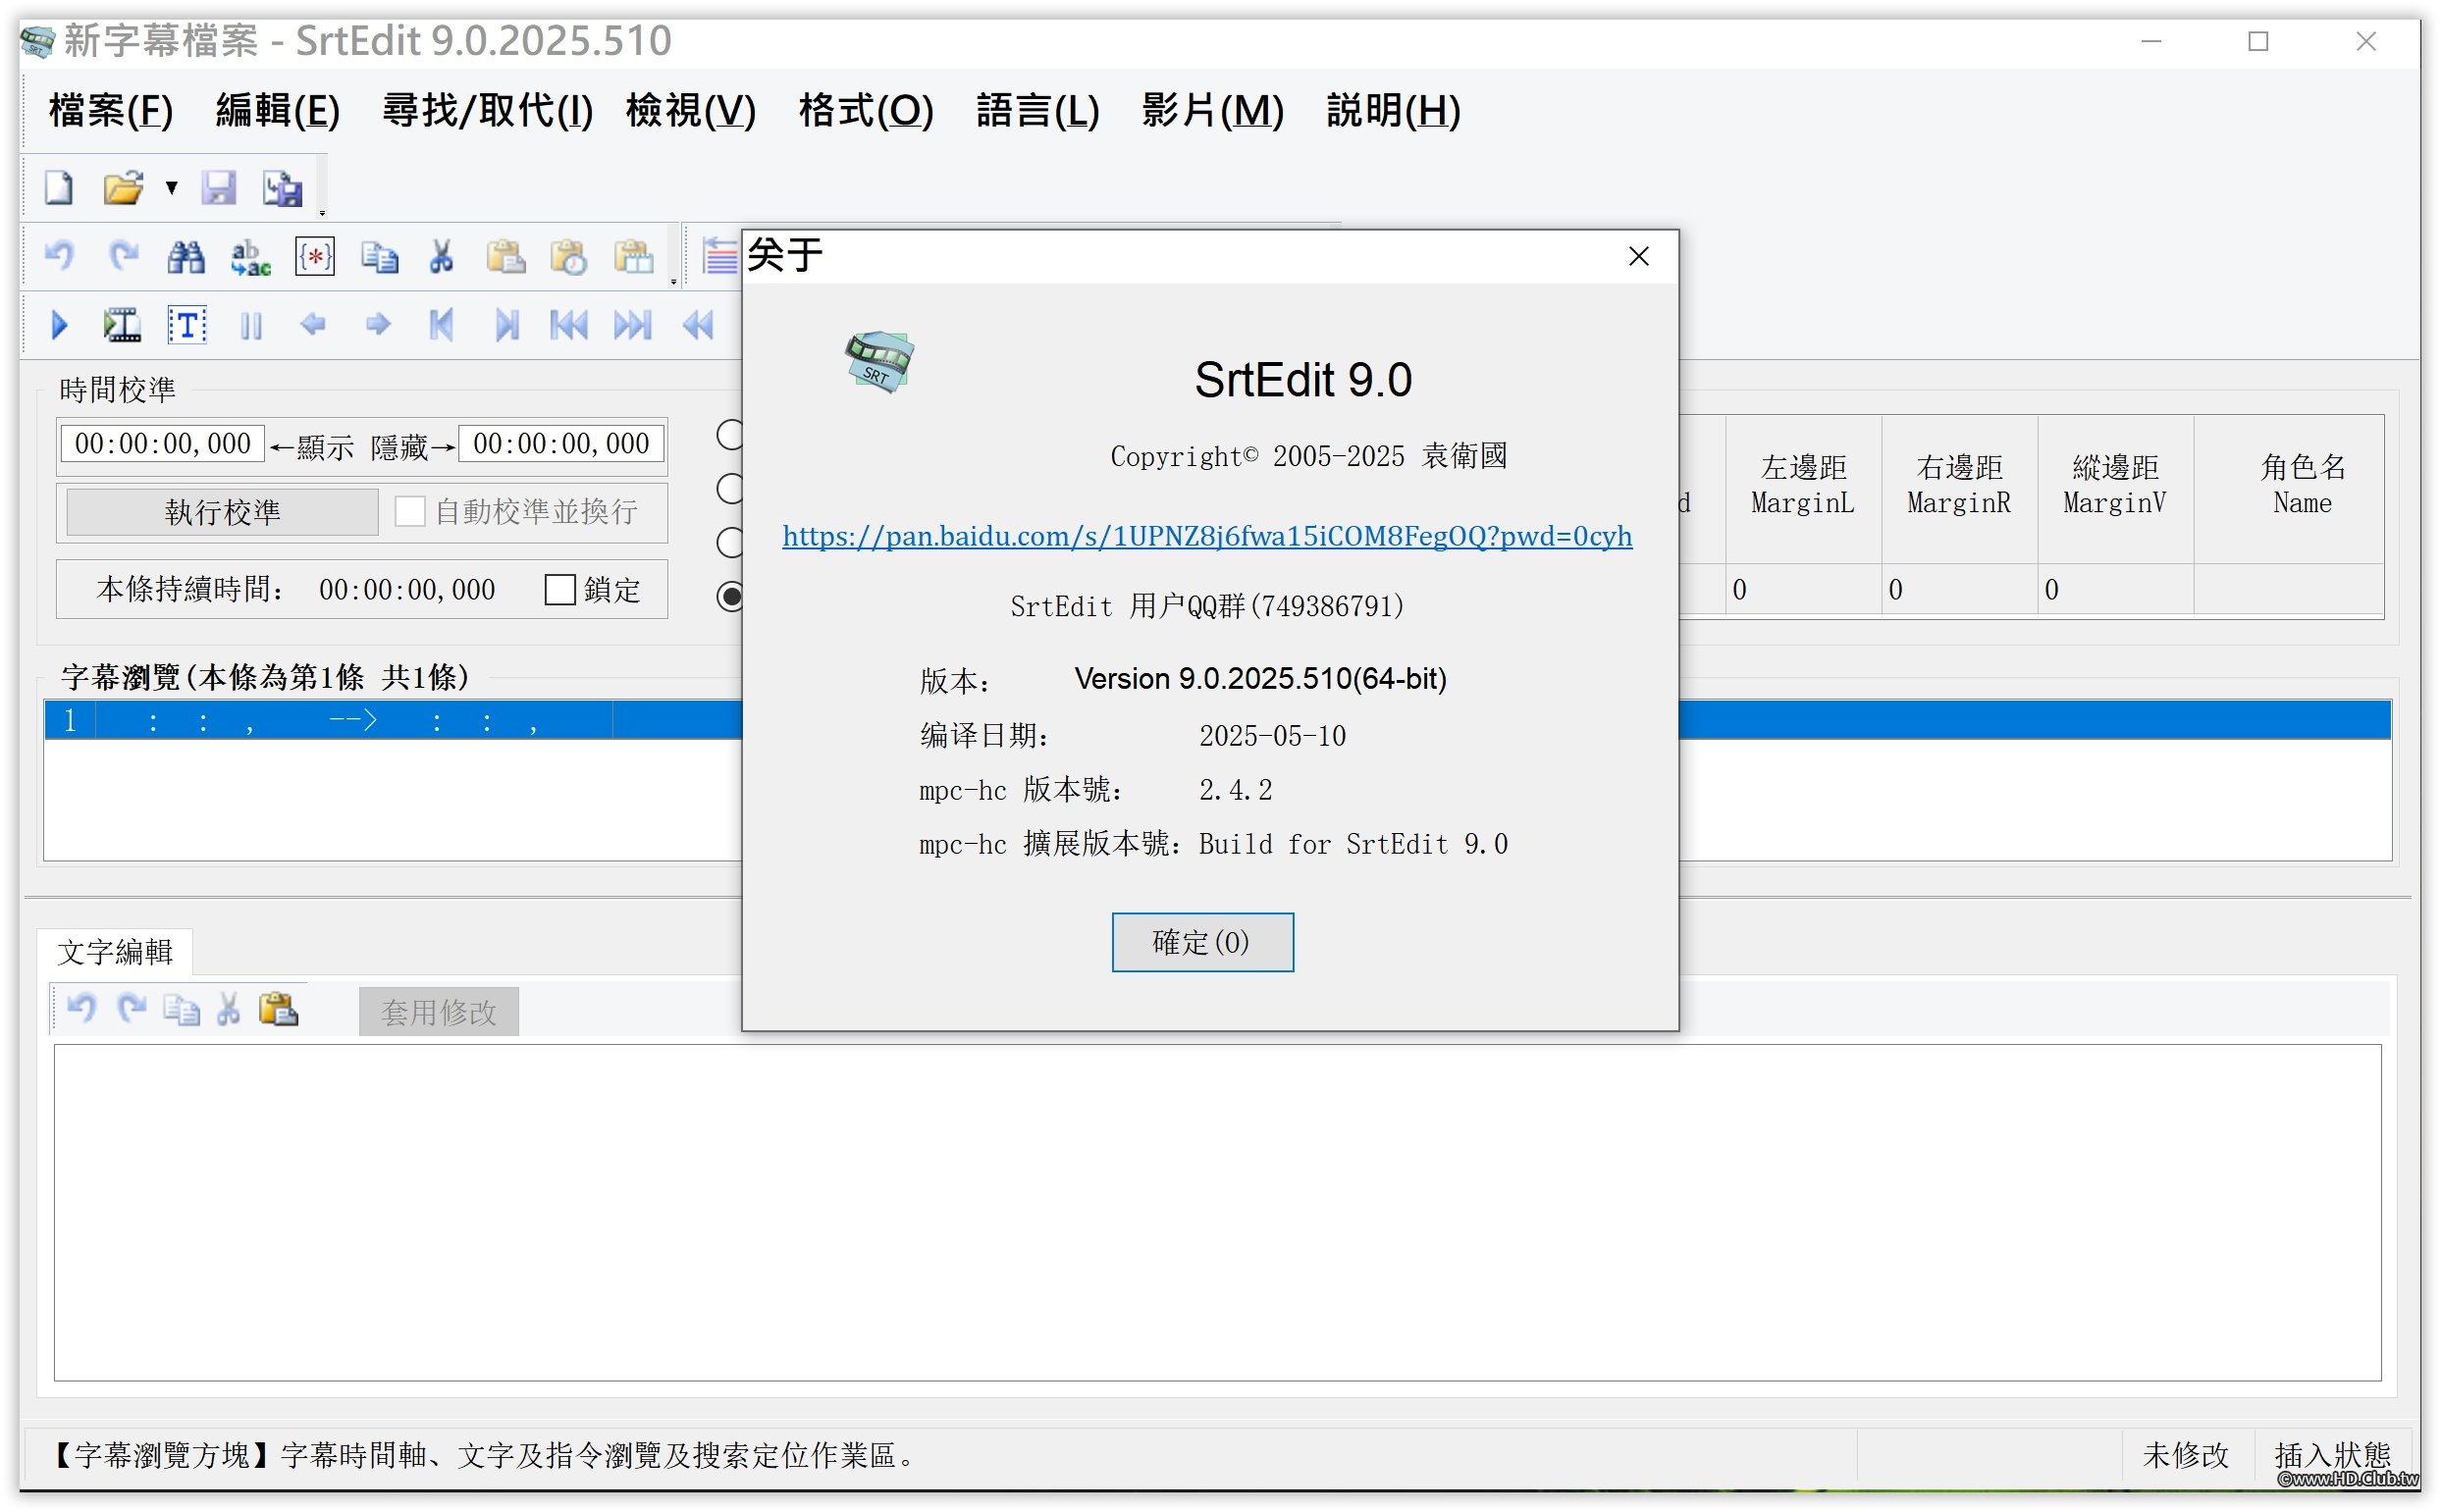The image size is (2441, 1512).
Task: Click inside the subtitle text editing area
Action: pos(1217,1213)
